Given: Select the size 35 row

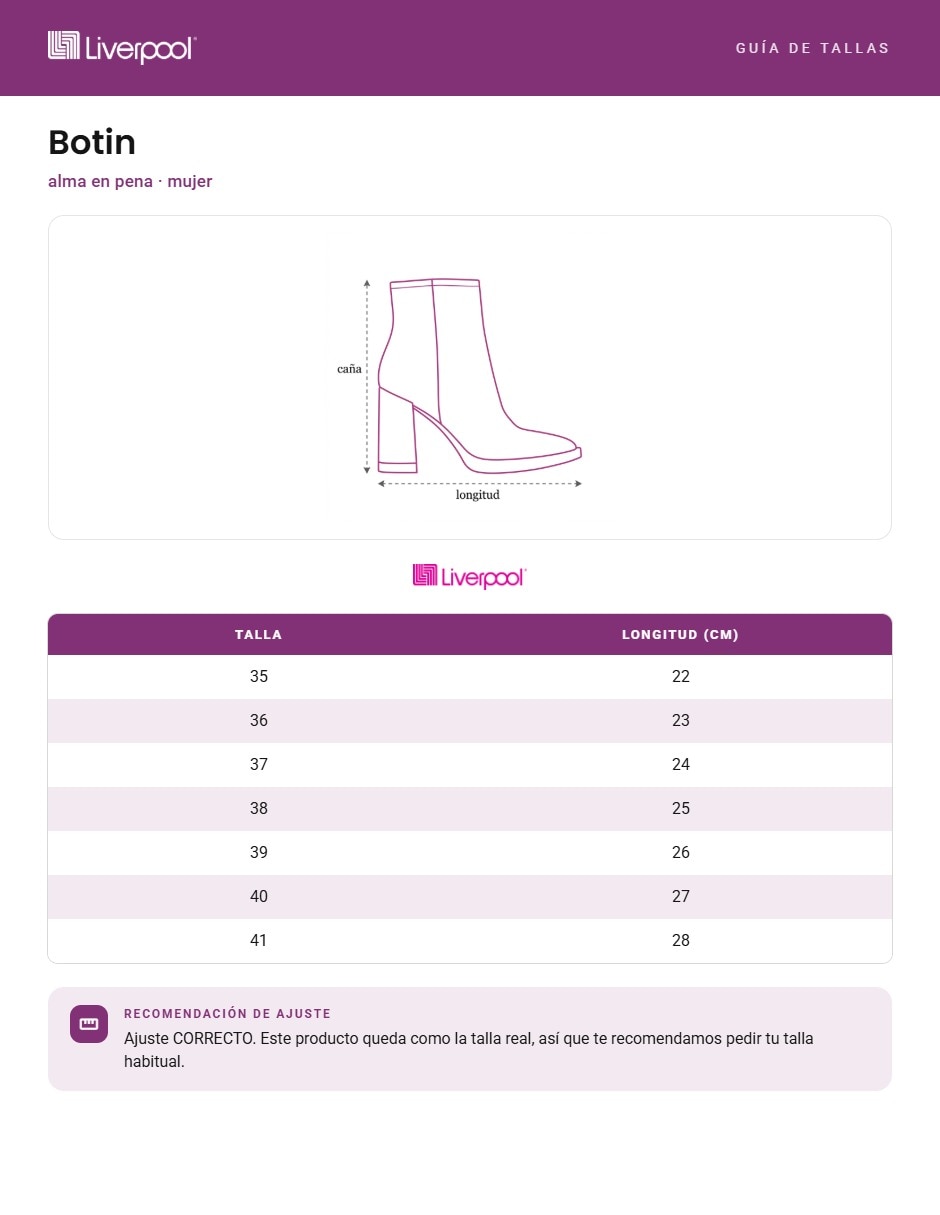Looking at the screenshot, I should pyautogui.click(x=470, y=677).
